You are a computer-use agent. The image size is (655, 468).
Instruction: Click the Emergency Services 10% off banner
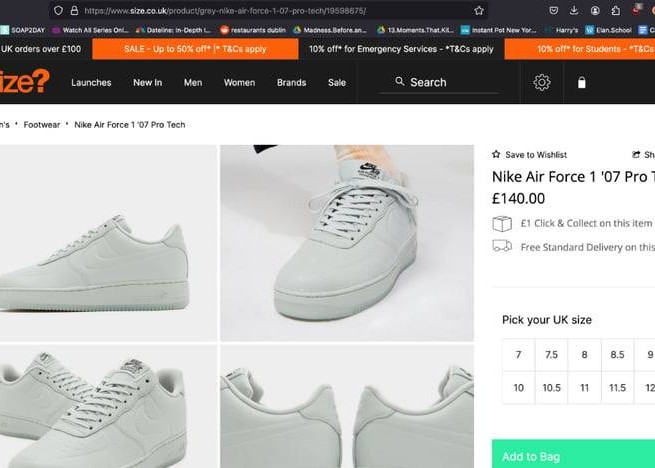click(401, 49)
